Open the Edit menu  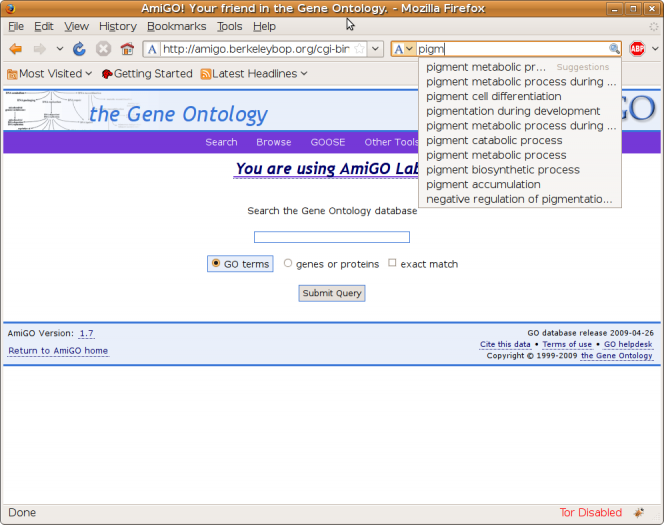tap(44, 26)
